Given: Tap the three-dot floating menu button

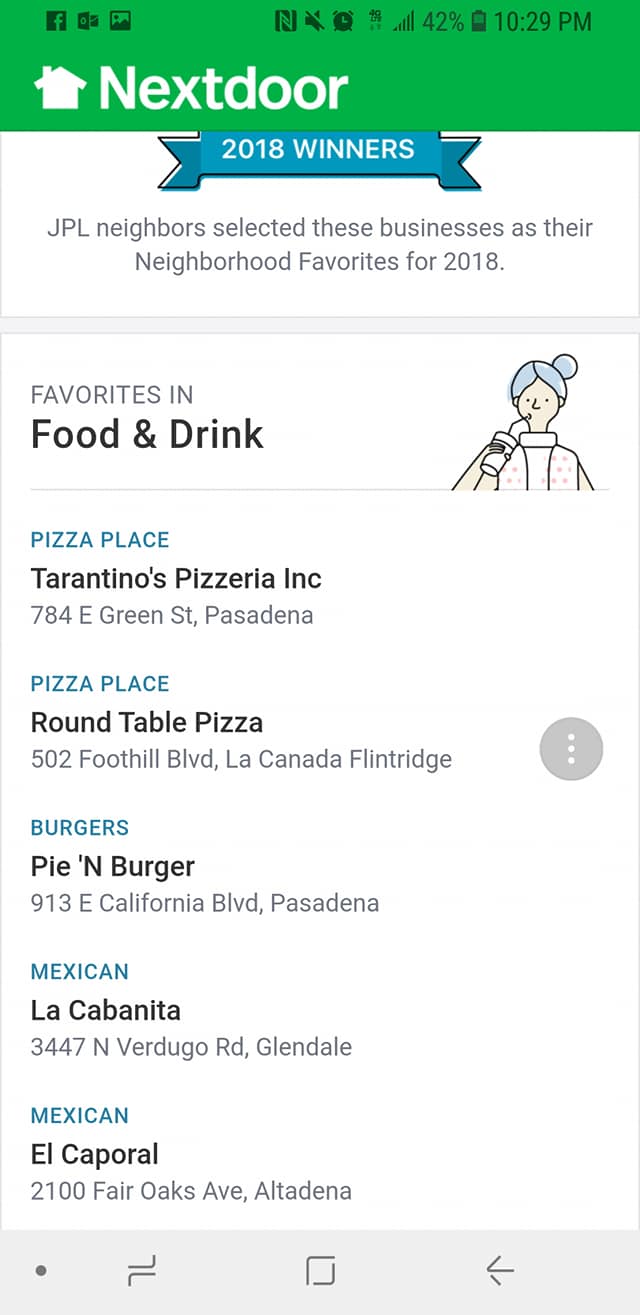Looking at the screenshot, I should pyautogui.click(x=571, y=748).
